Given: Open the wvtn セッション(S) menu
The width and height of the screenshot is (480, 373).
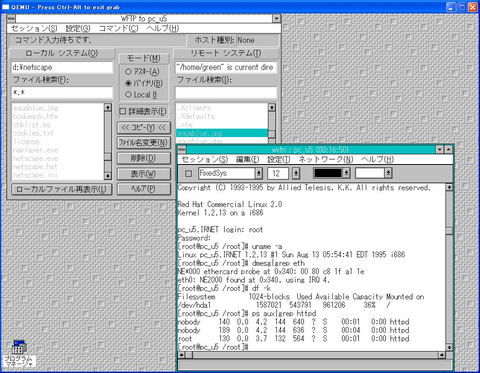Looking at the screenshot, I should pos(204,159).
